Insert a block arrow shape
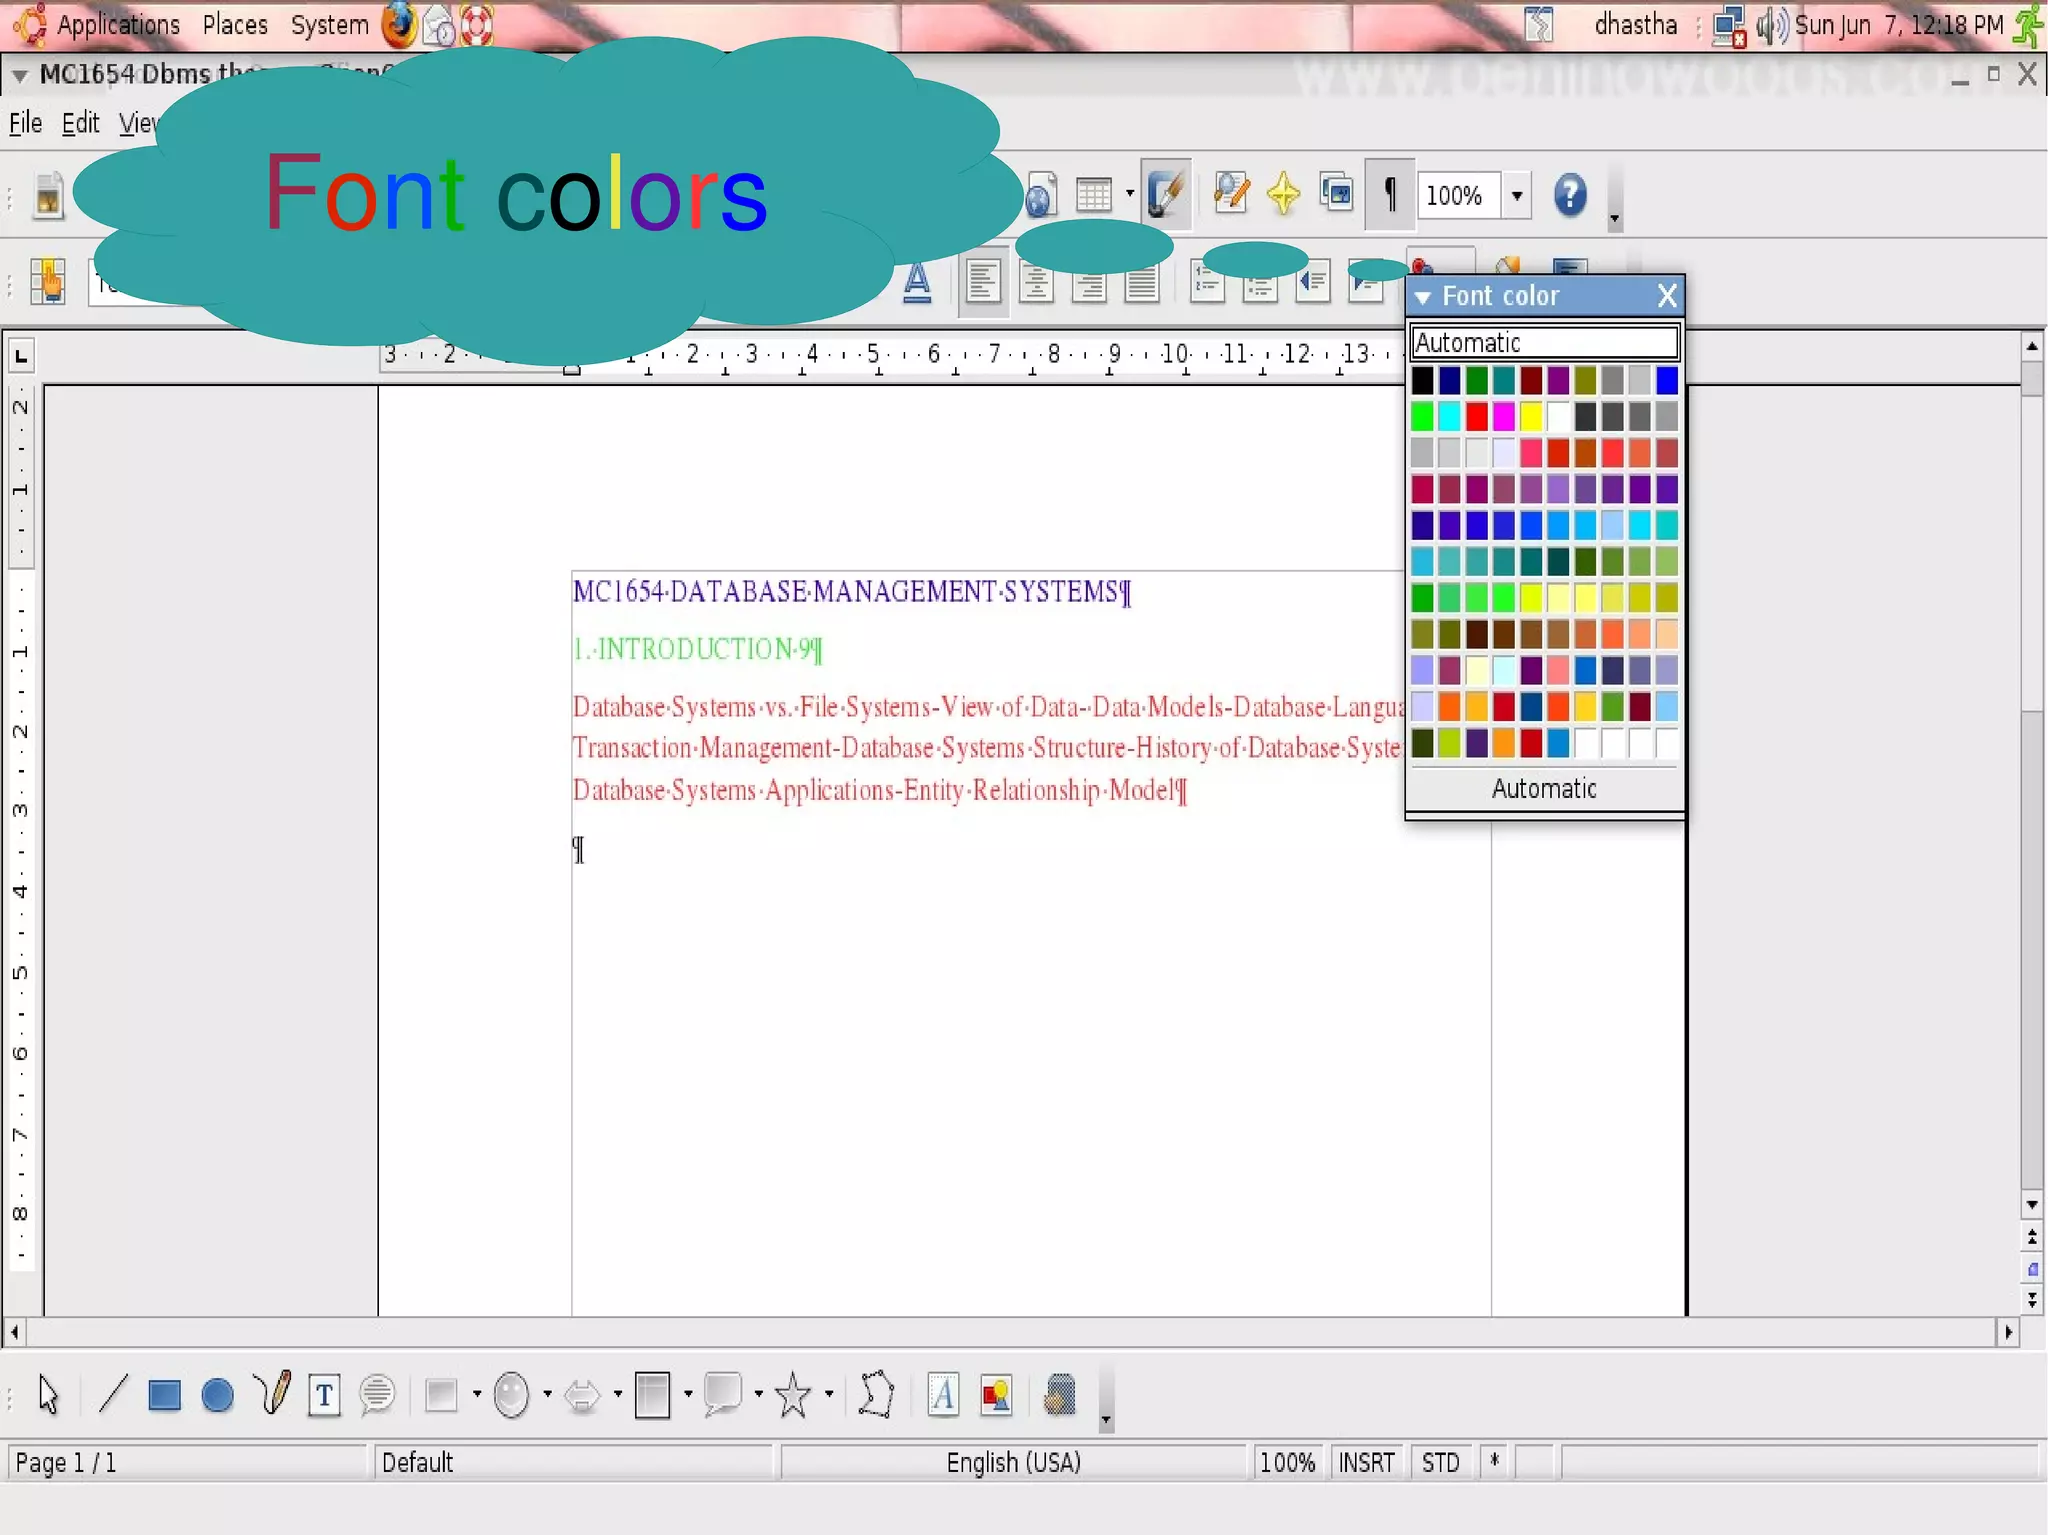Viewport: 2048px width, 1535px height. pyautogui.click(x=582, y=1394)
